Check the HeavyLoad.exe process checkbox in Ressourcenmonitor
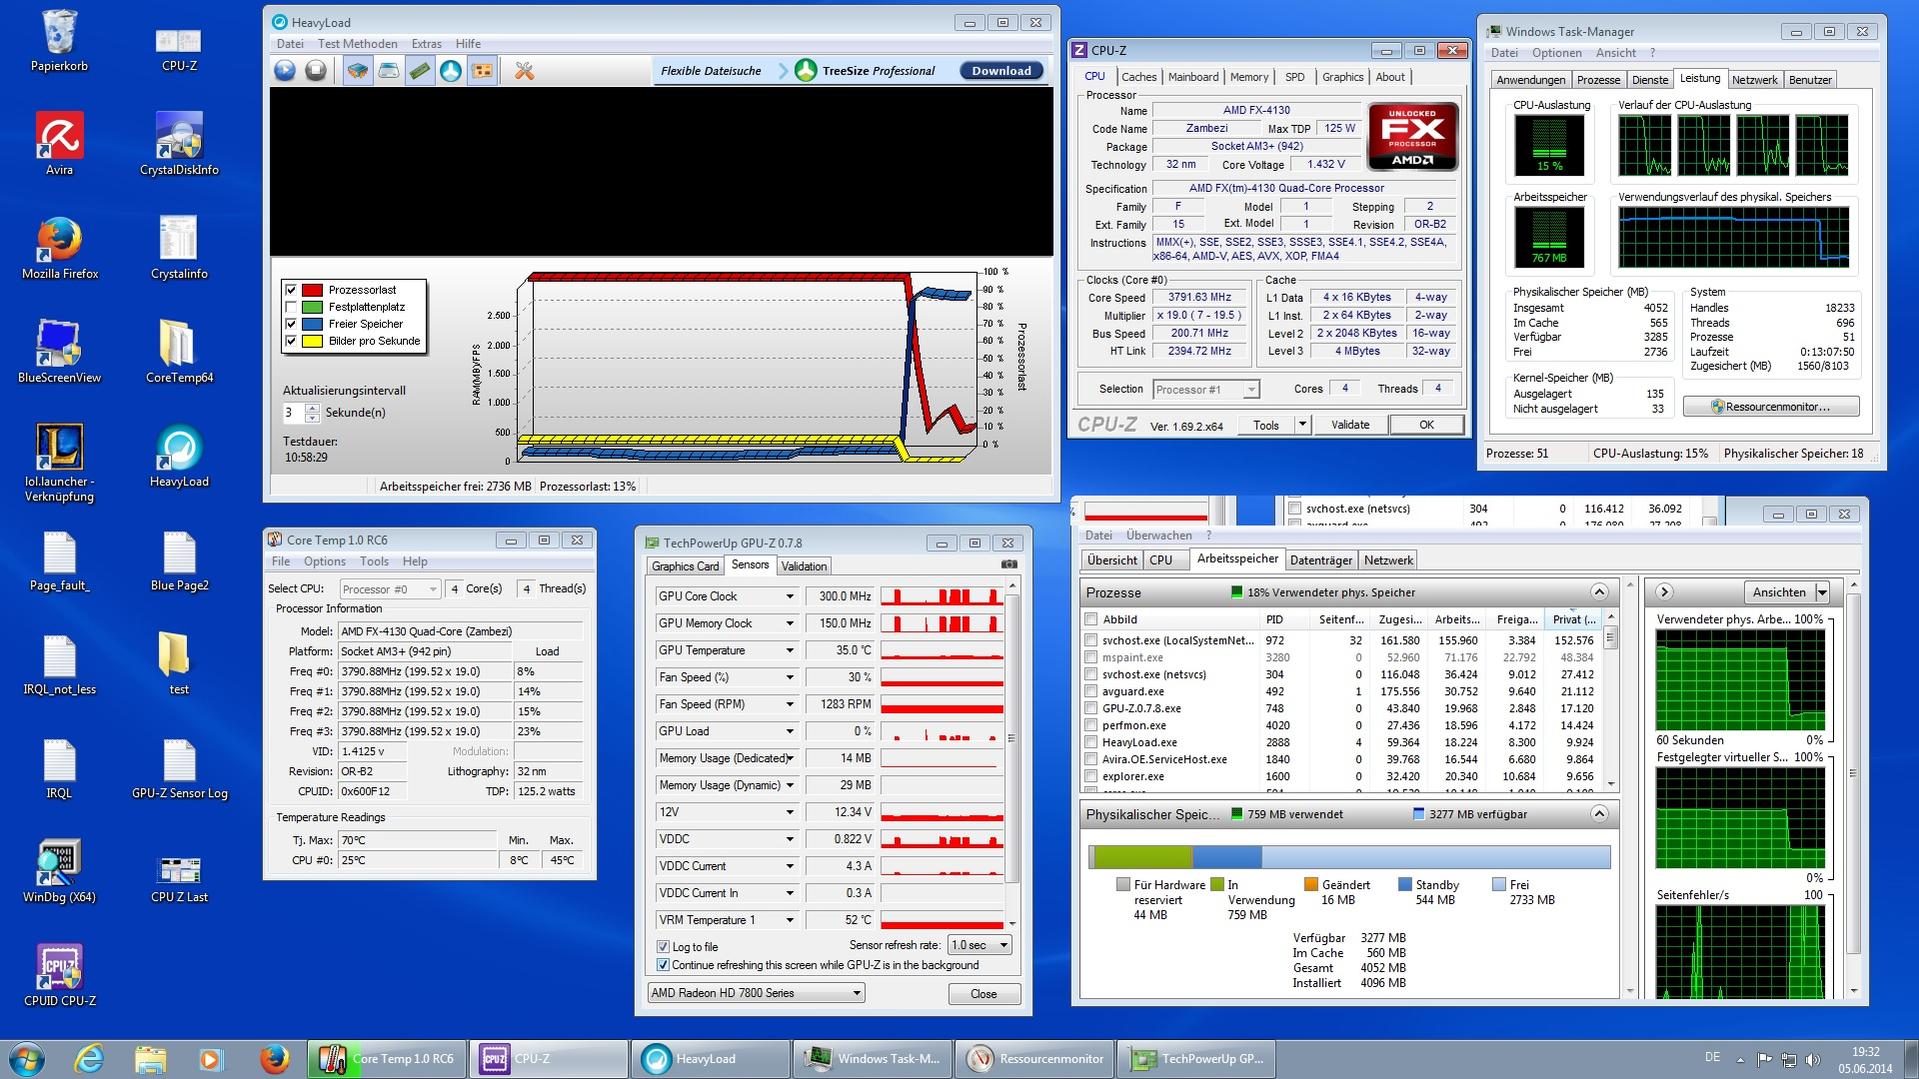This screenshot has height=1079, width=1919. [x=1091, y=743]
